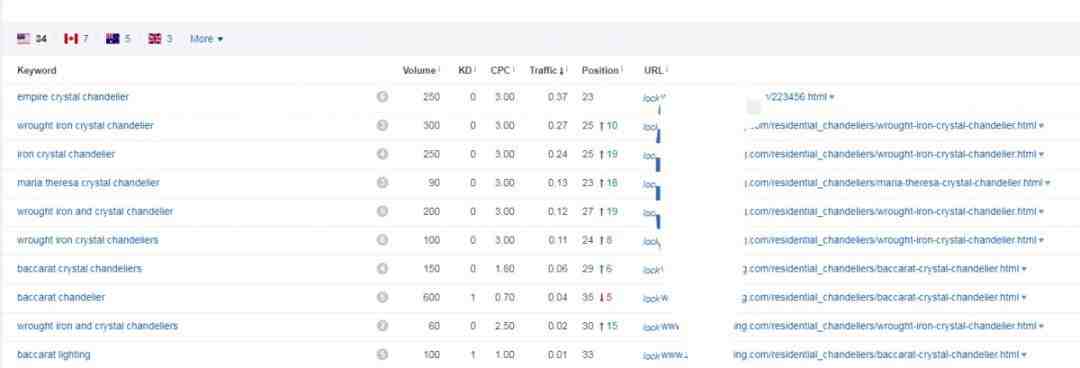The width and height of the screenshot is (1080, 368).
Task: Click the position 35 with red down 5
Action: (597, 297)
